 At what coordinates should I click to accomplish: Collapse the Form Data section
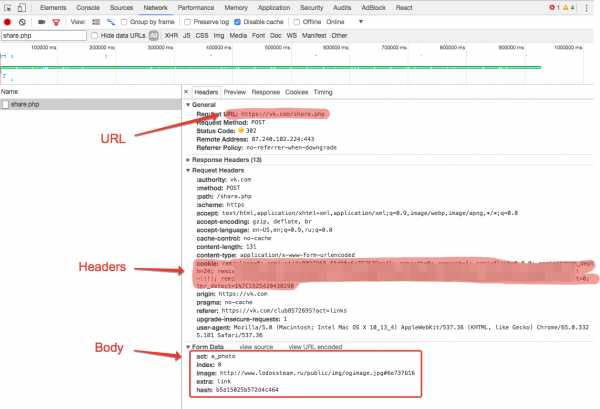(188, 347)
